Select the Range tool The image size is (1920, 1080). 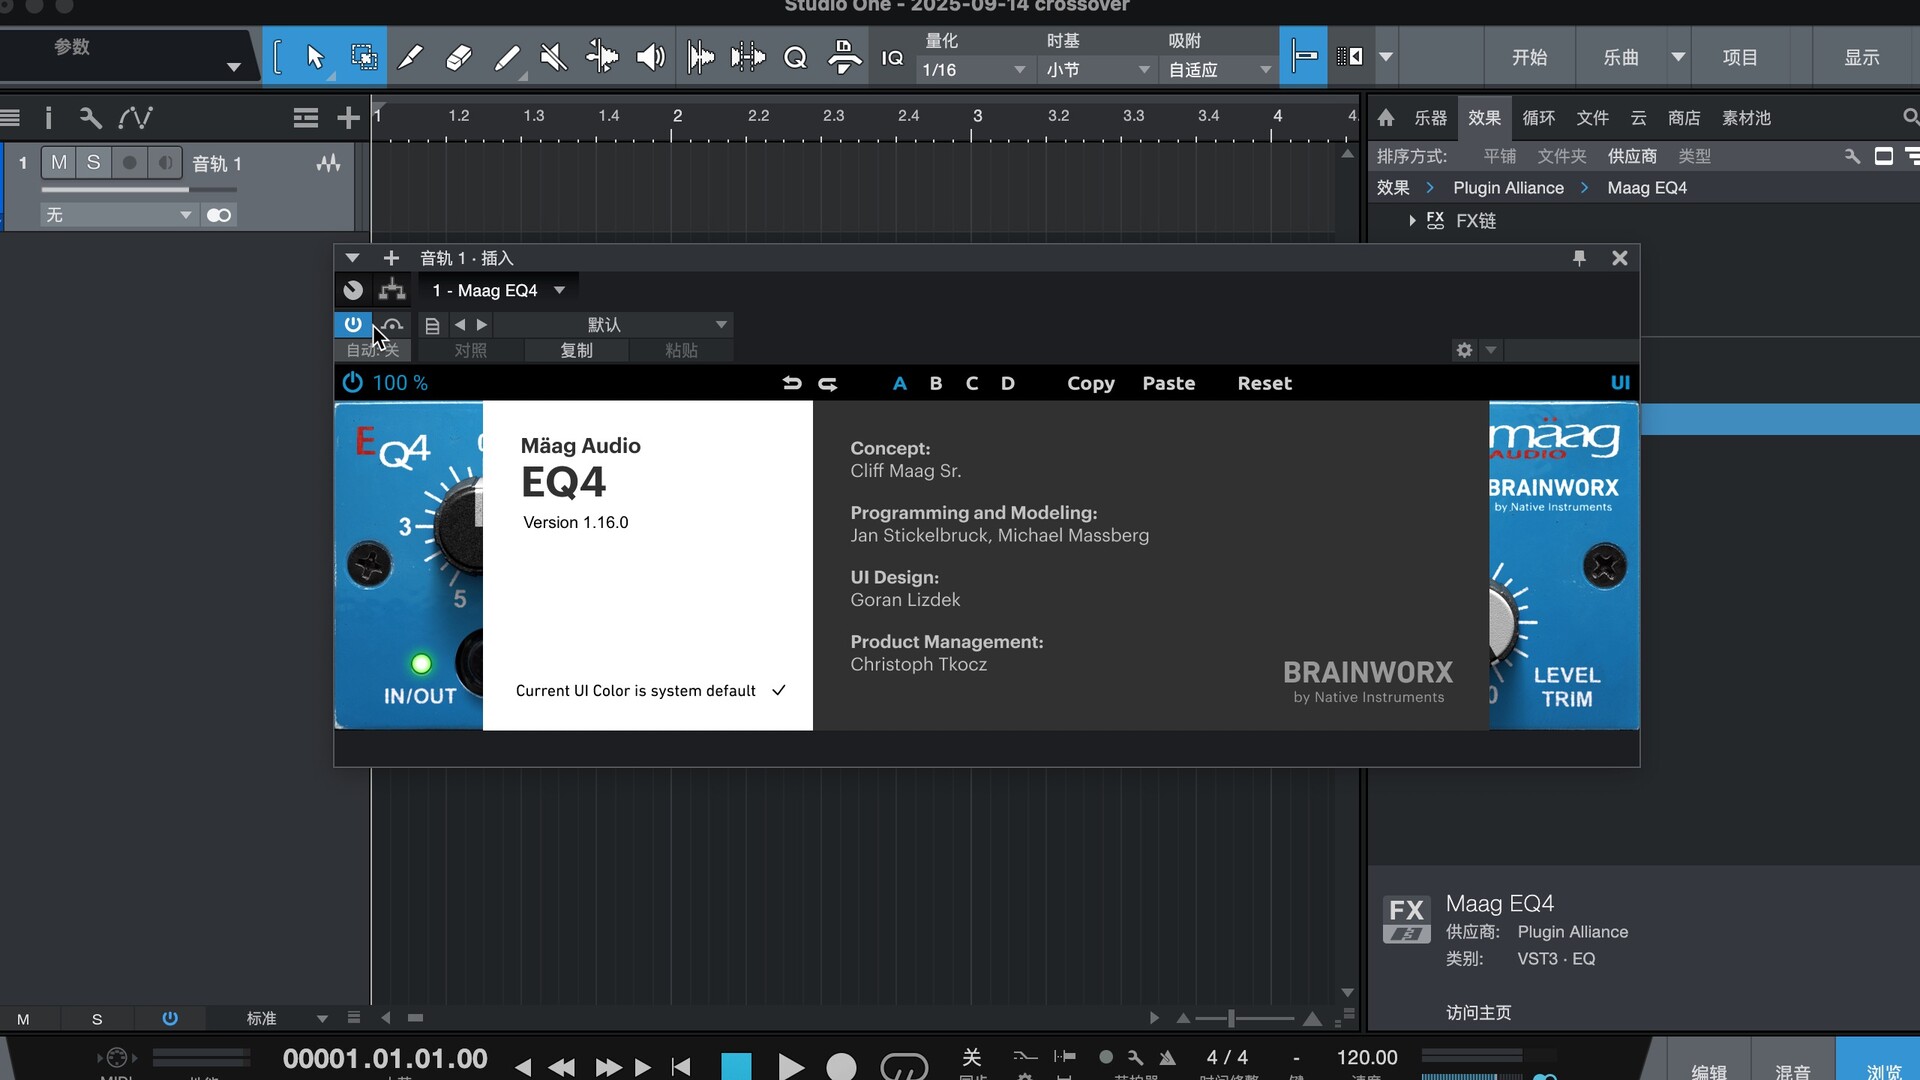(x=364, y=57)
